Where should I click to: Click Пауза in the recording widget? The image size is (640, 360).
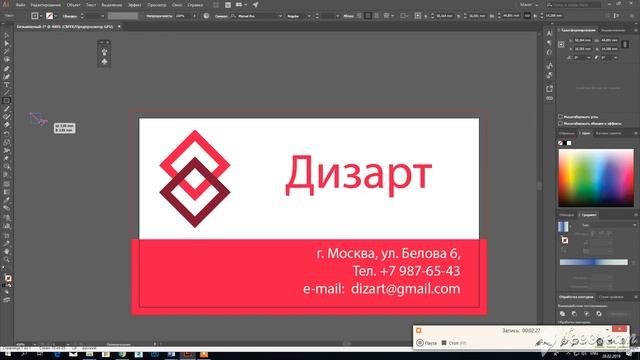pos(427,343)
